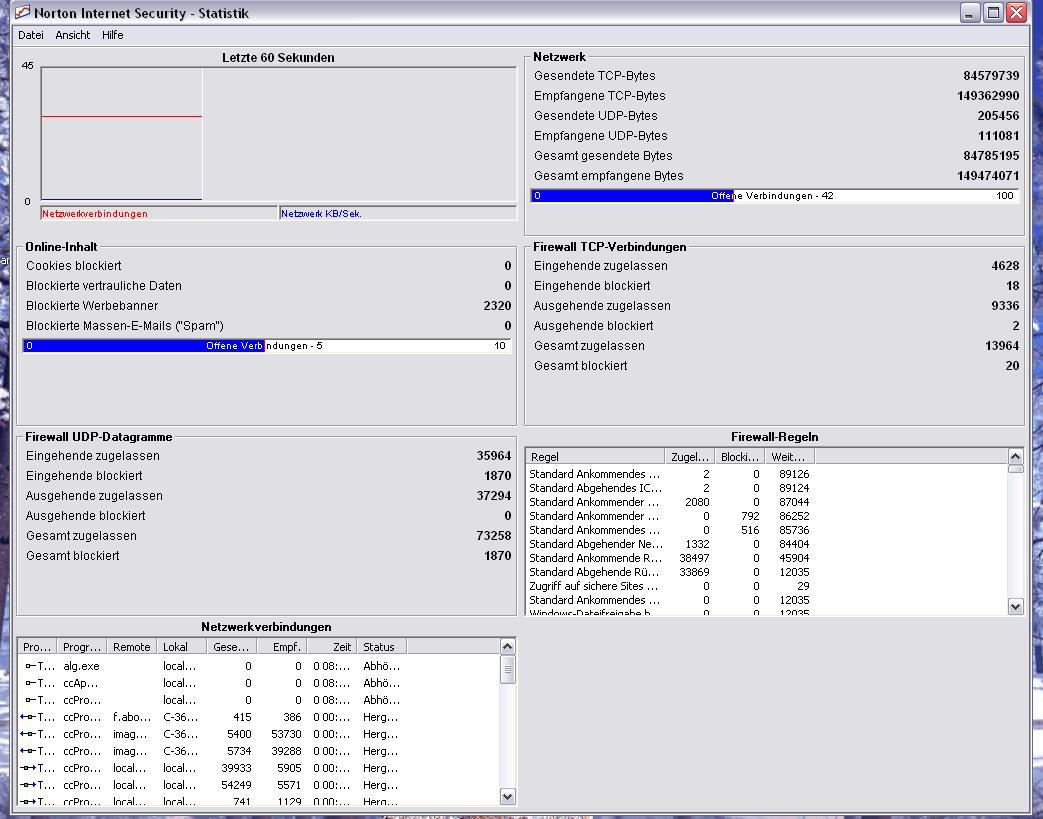
Task: Click the TCP Eingehende zugelassen value 4628
Action: 1005,266
